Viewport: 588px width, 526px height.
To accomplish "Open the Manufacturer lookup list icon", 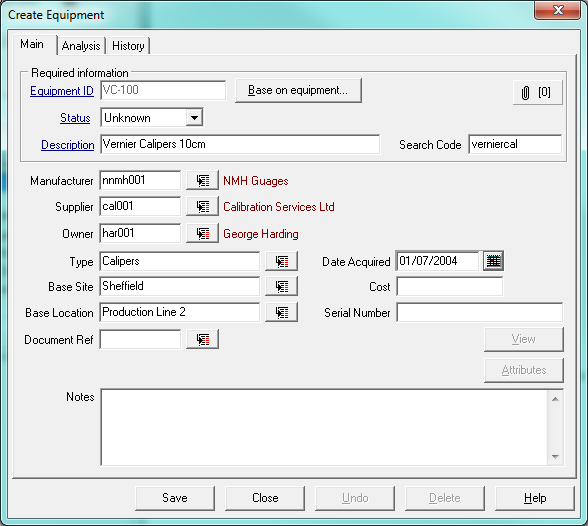I will point(202,180).
